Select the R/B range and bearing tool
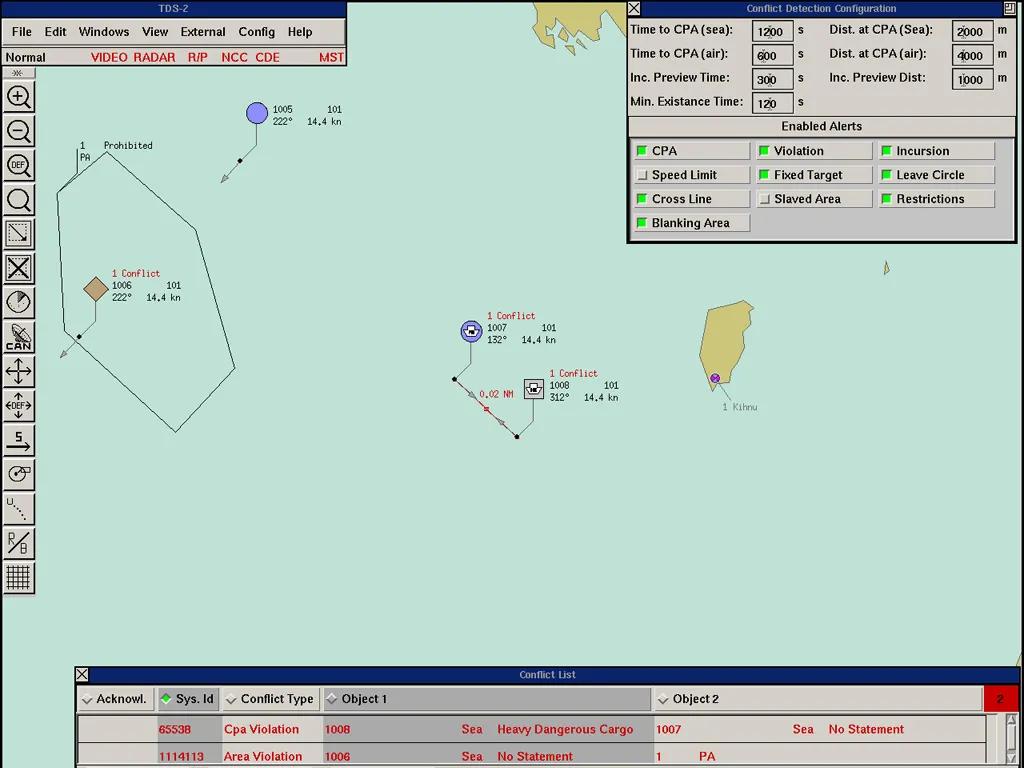The width and height of the screenshot is (1024, 768). pyautogui.click(x=19, y=543)
